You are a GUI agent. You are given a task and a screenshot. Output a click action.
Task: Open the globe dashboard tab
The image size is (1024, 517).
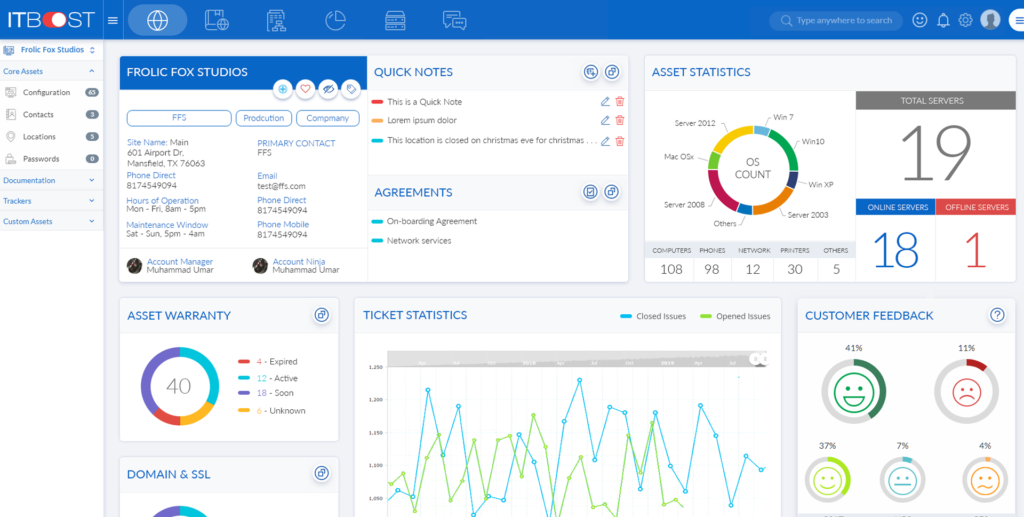pos(157,20)
